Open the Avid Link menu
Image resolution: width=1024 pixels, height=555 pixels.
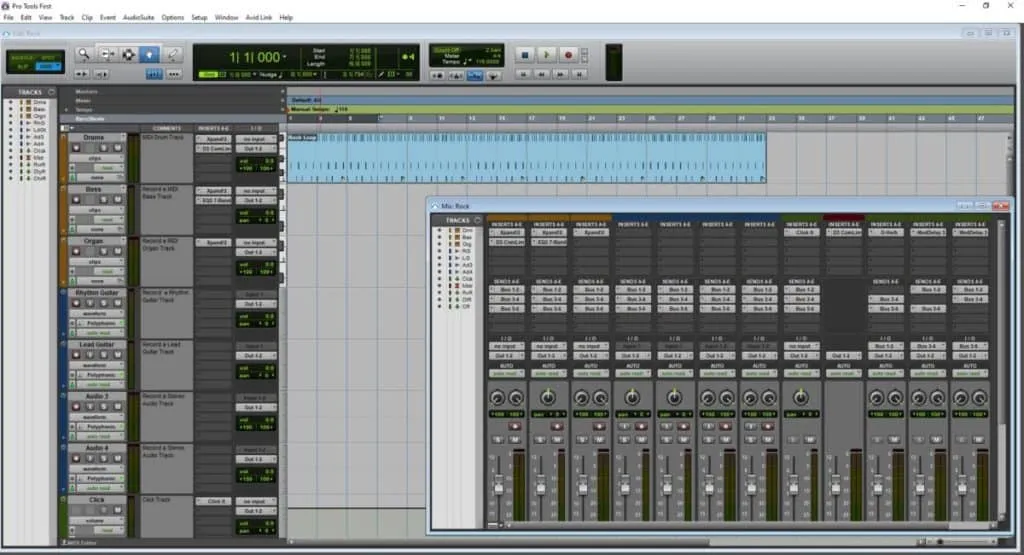pyautogui.click(x=259, y=18)
